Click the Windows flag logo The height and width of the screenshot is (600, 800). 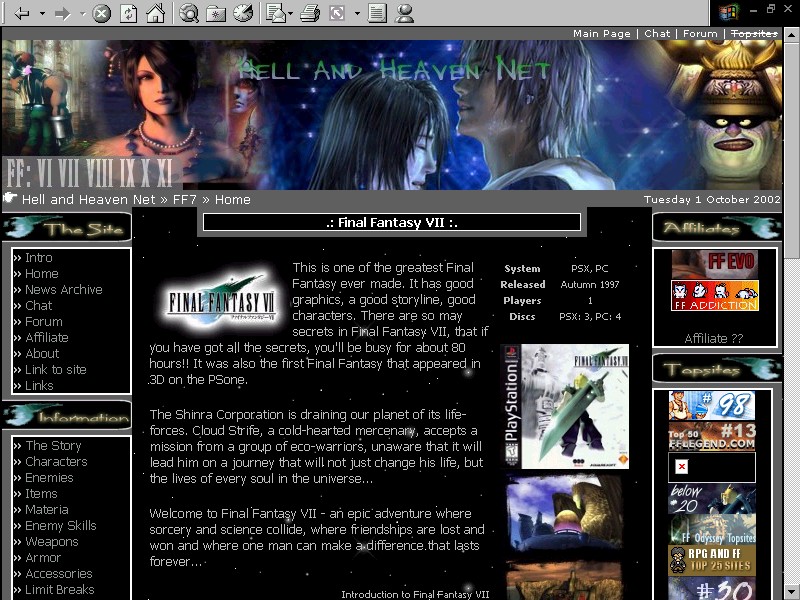click(x=729, y=12)
